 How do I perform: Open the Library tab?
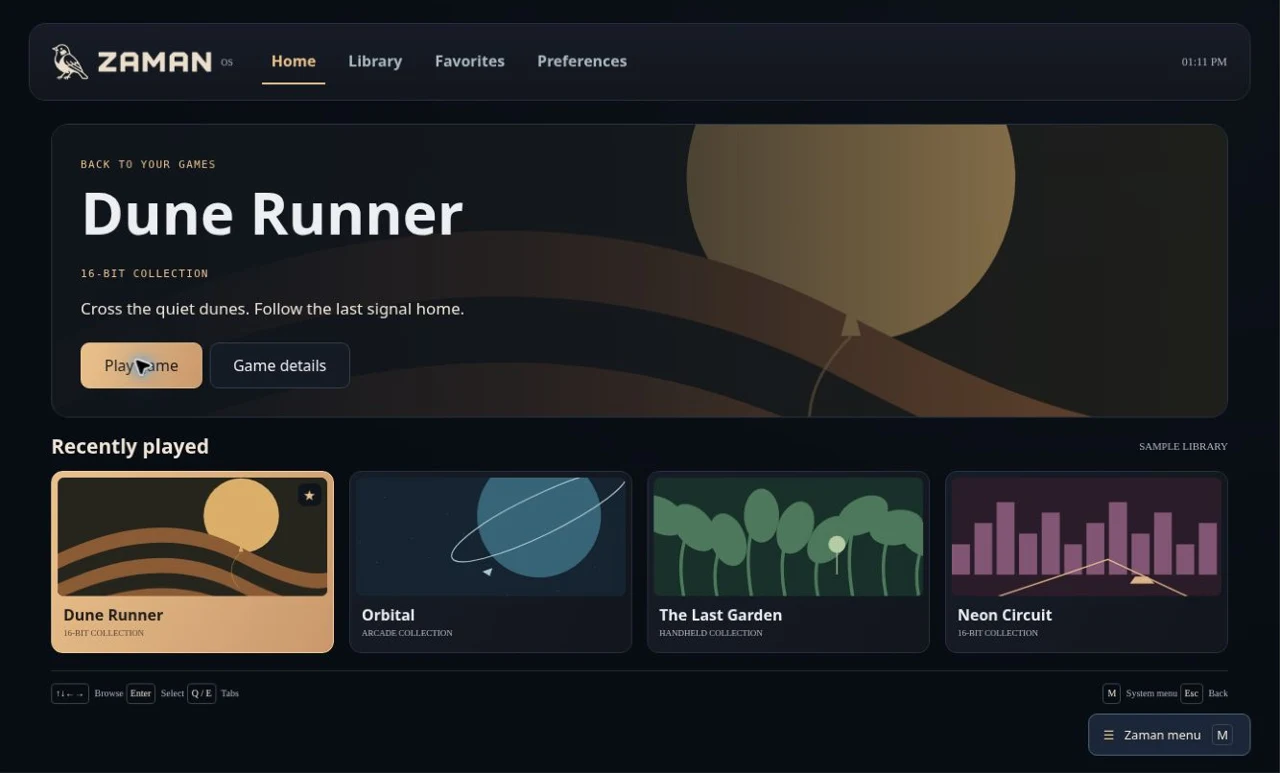point(375,61)
